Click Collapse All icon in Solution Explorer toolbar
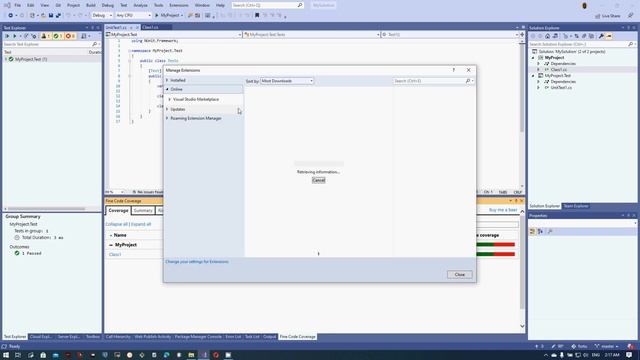Viewport: 640px width, 360px height. (584, 36)
